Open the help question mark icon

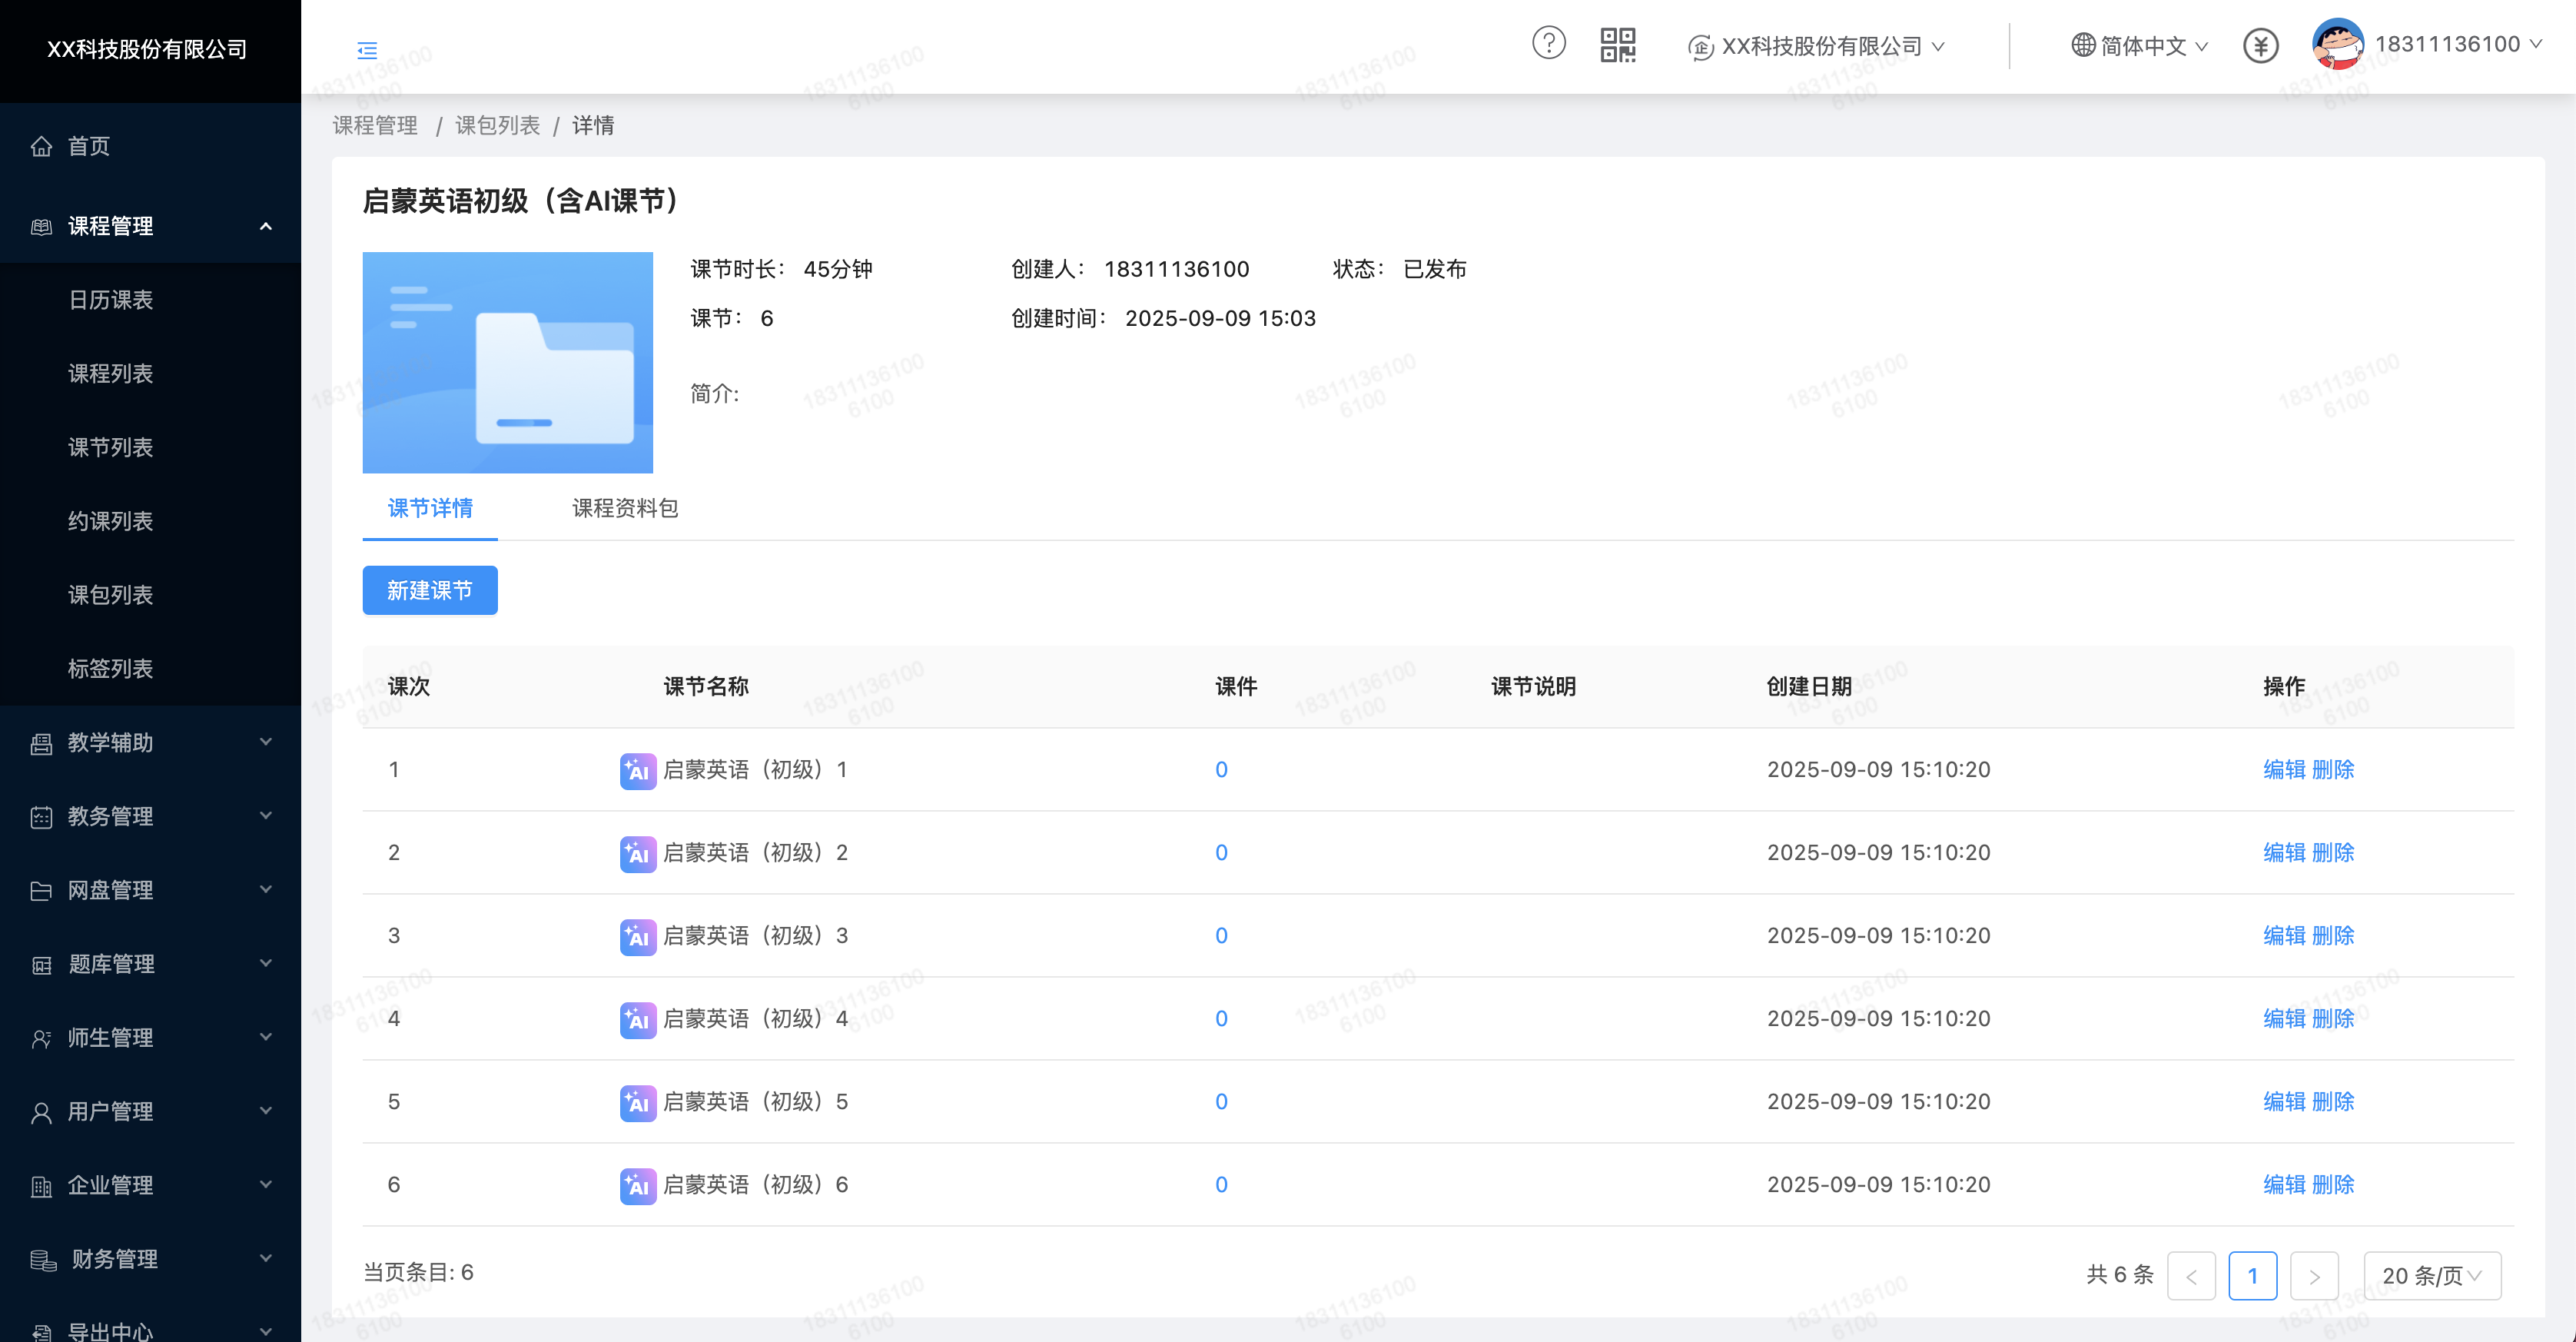coord(1548,44)
